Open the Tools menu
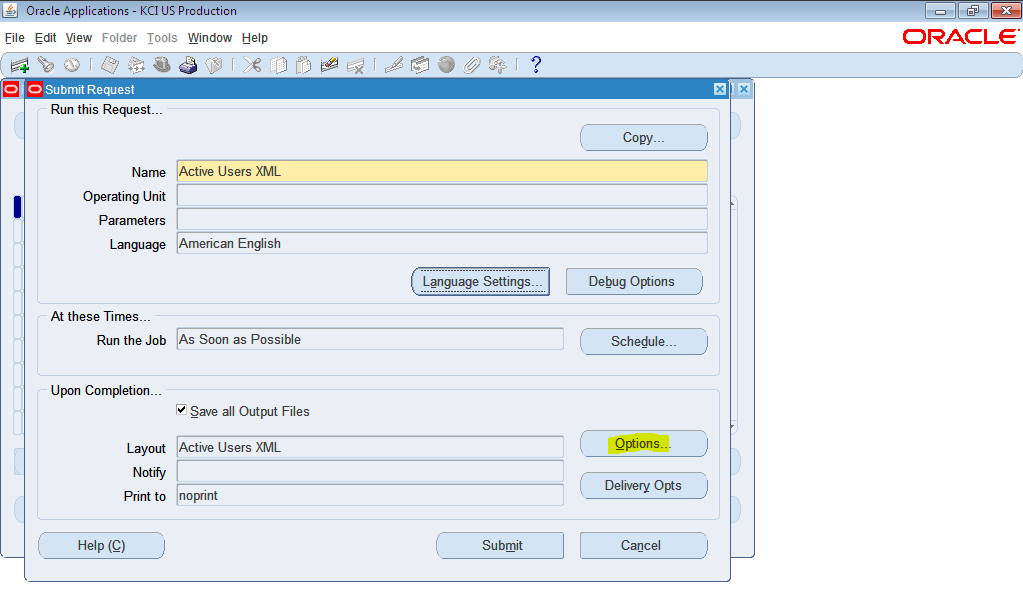This screenshot has height=599, width=1023. pos(162,38)
